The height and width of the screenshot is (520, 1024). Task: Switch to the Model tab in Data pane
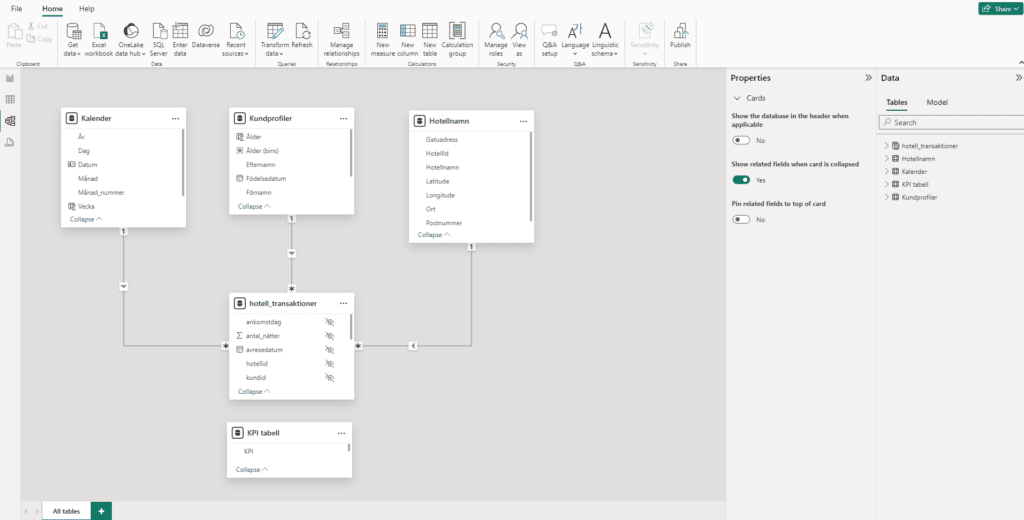(937, 102)
